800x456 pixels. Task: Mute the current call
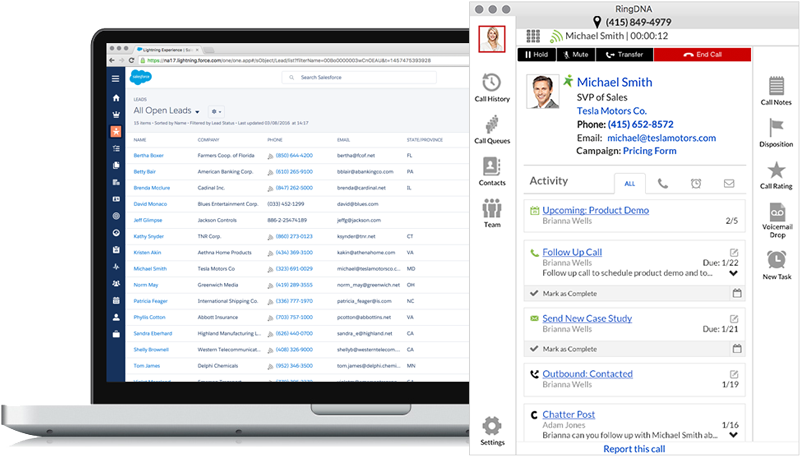pos(576,55)
